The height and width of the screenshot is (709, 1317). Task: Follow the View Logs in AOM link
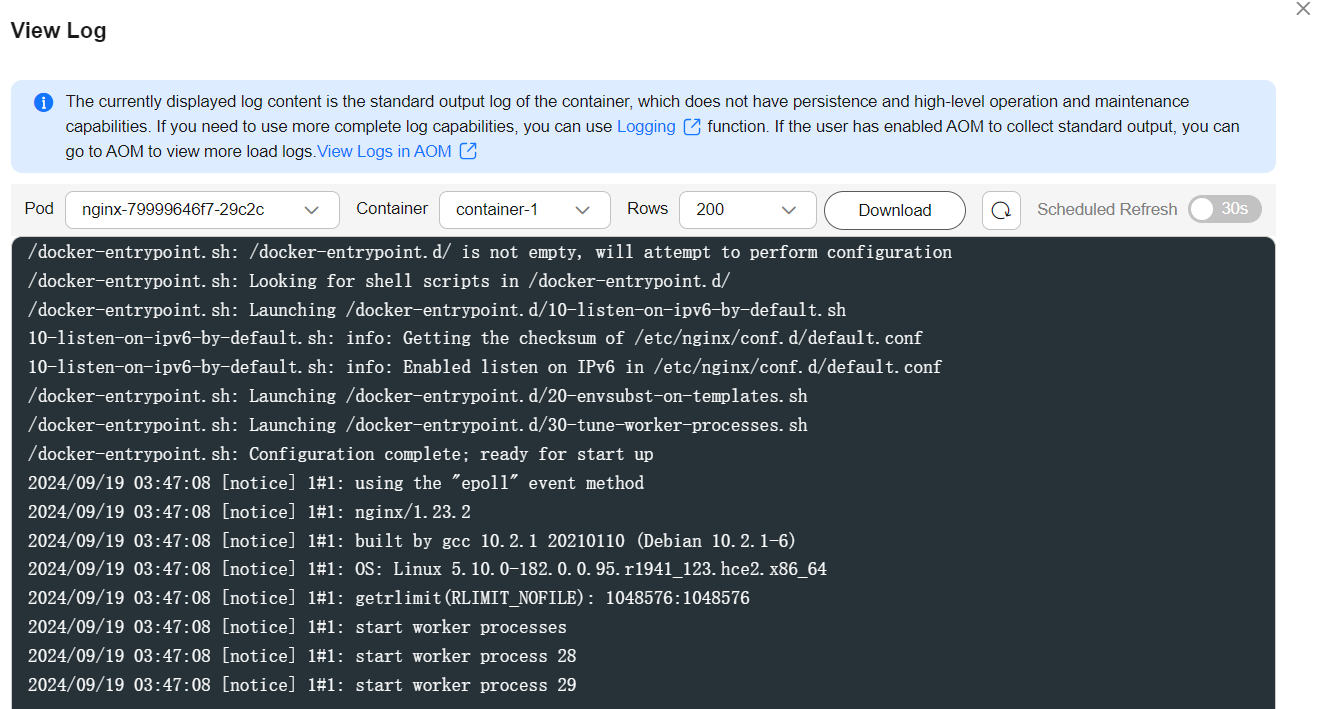tap(385, 152)
